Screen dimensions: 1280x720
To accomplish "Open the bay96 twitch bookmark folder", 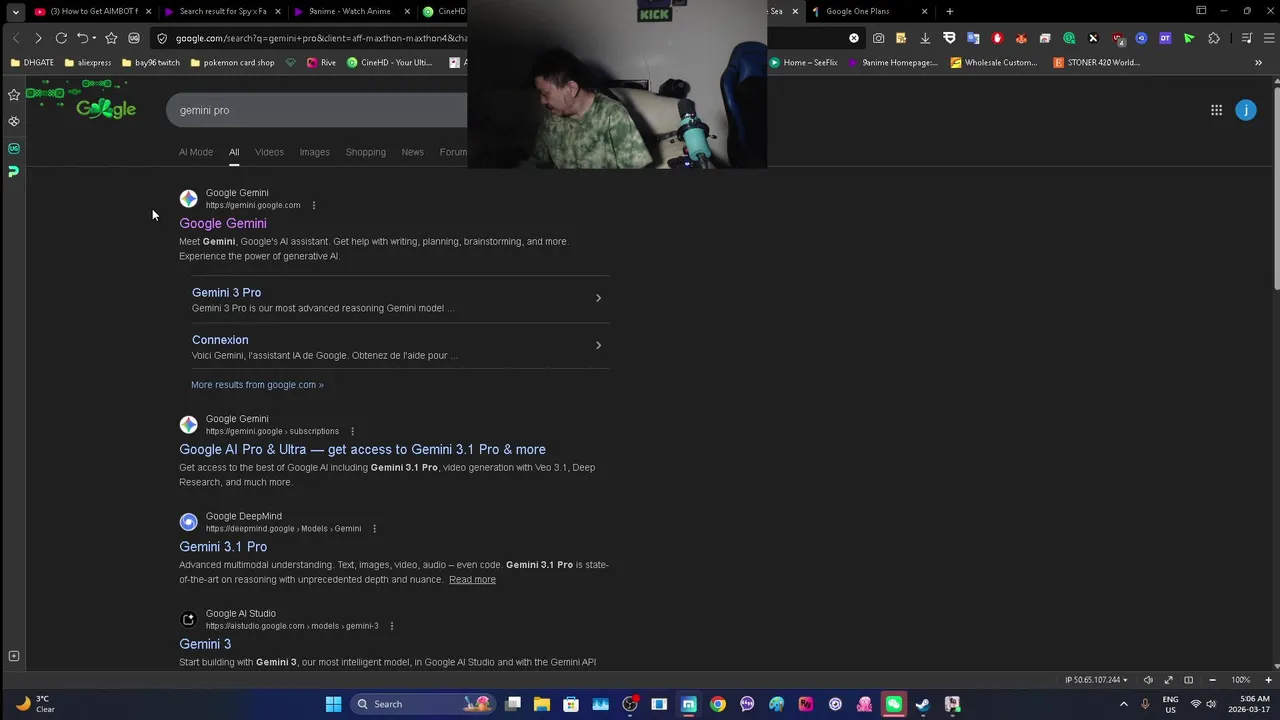I will click(150, 62).
